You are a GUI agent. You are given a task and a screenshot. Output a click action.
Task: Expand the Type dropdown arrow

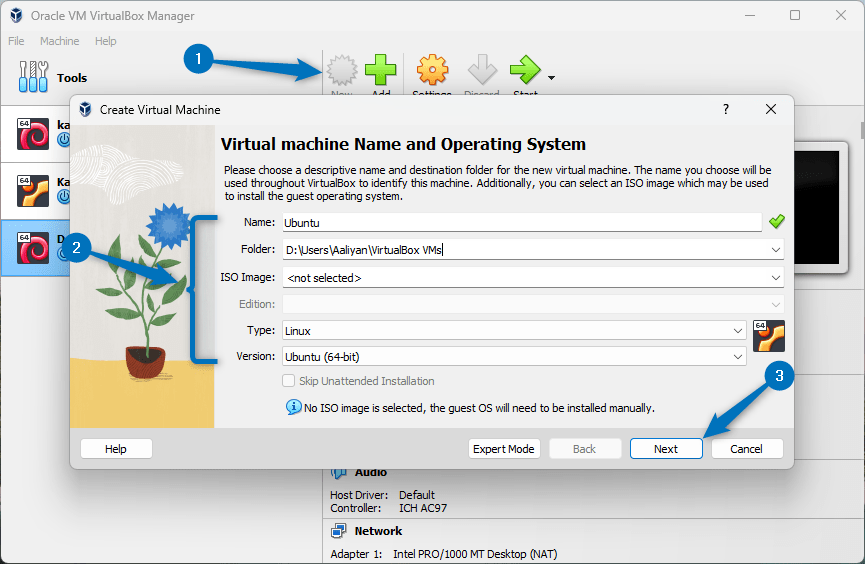[738, 331]
